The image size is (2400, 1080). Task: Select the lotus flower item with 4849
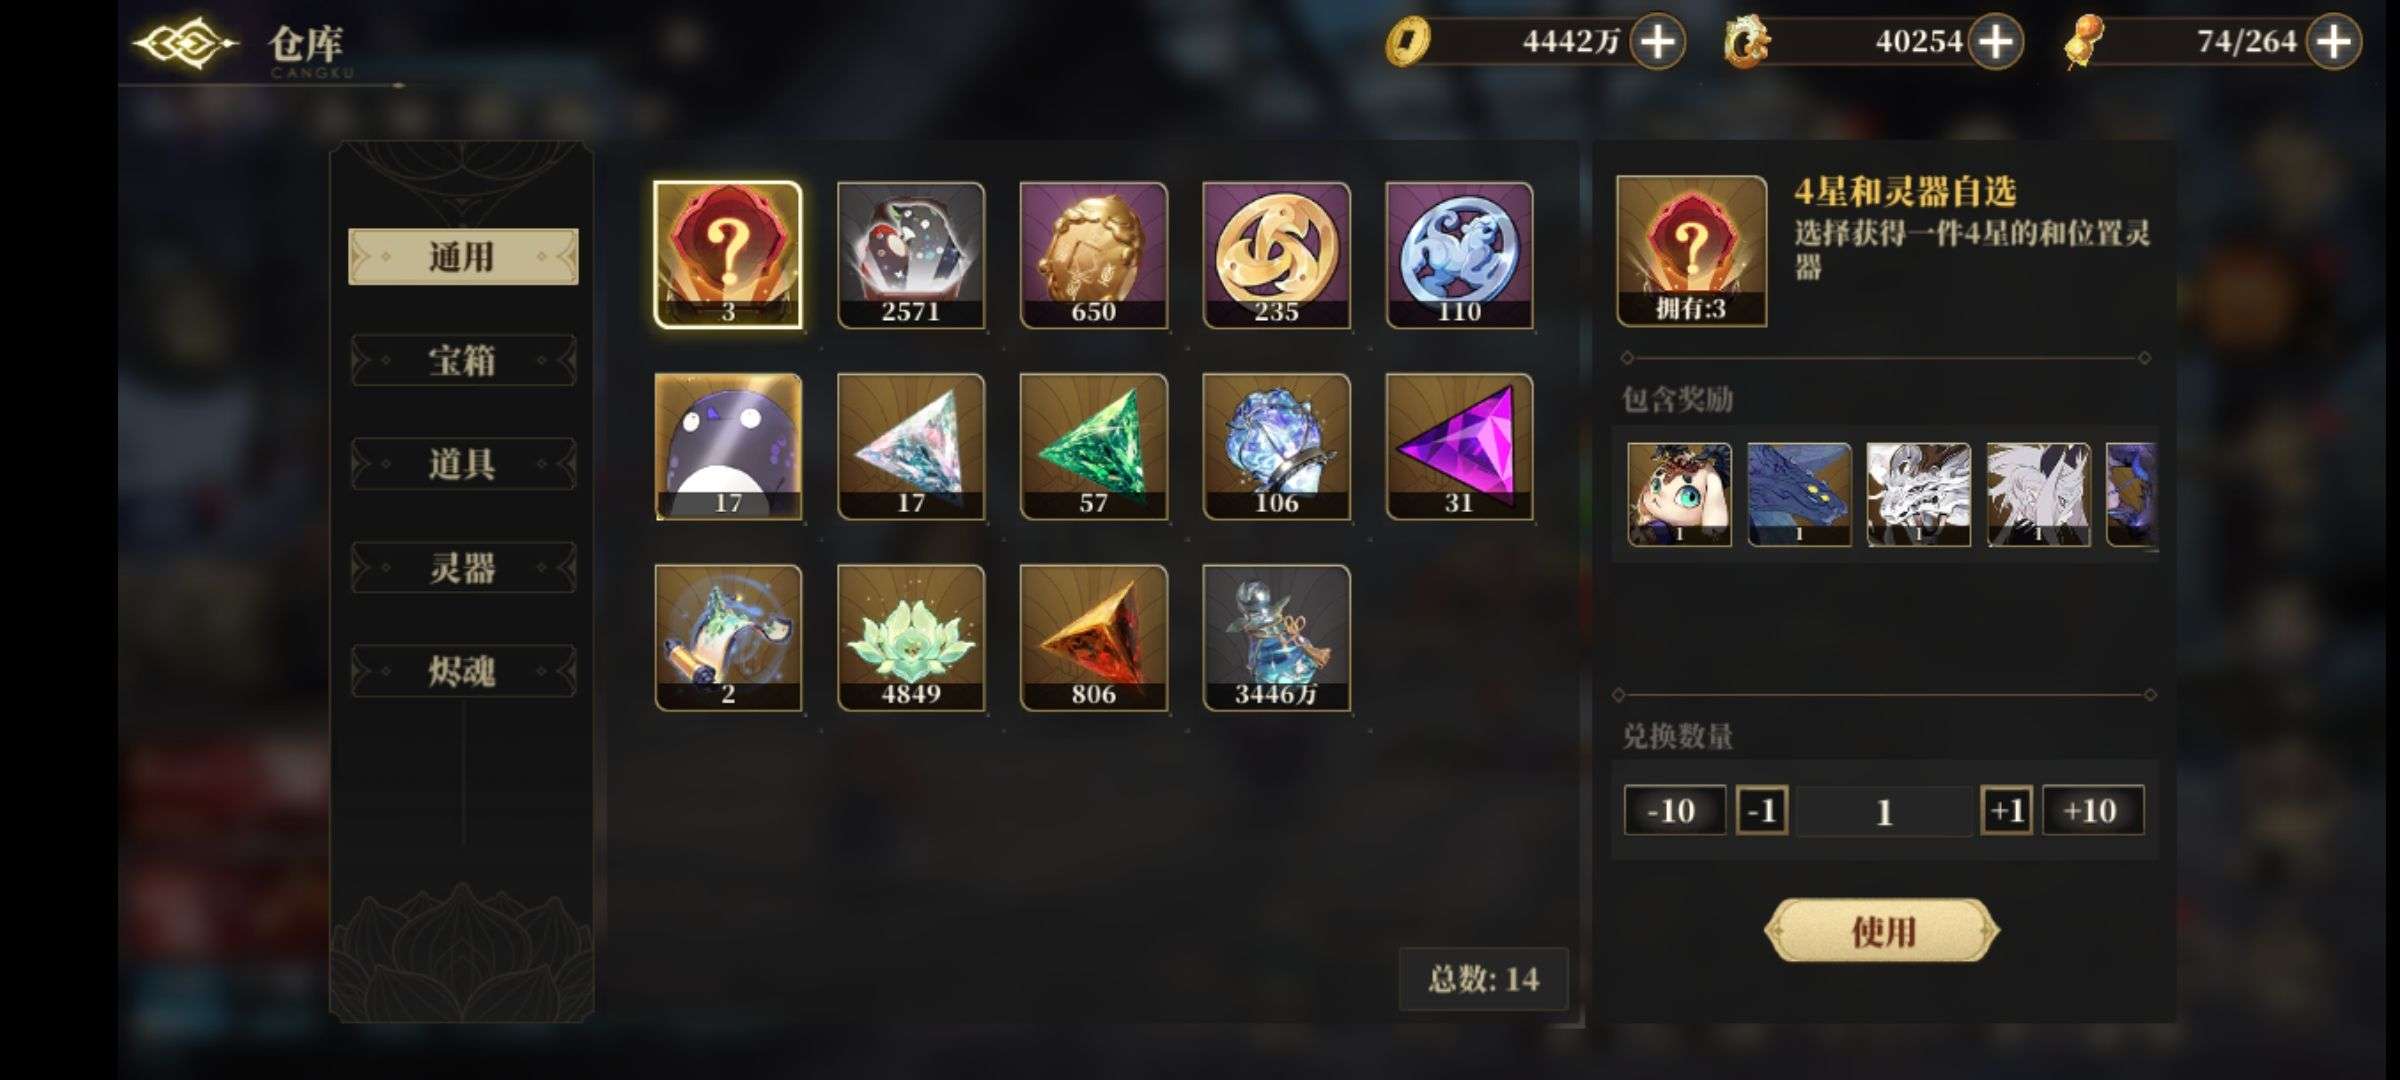(x=911, y=638)
